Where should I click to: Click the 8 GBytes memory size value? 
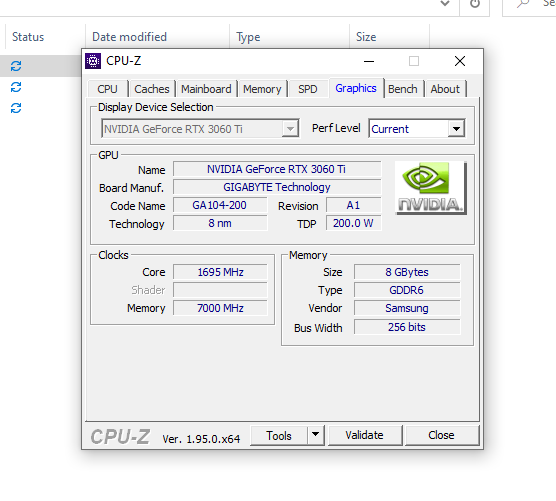point(407,272)
